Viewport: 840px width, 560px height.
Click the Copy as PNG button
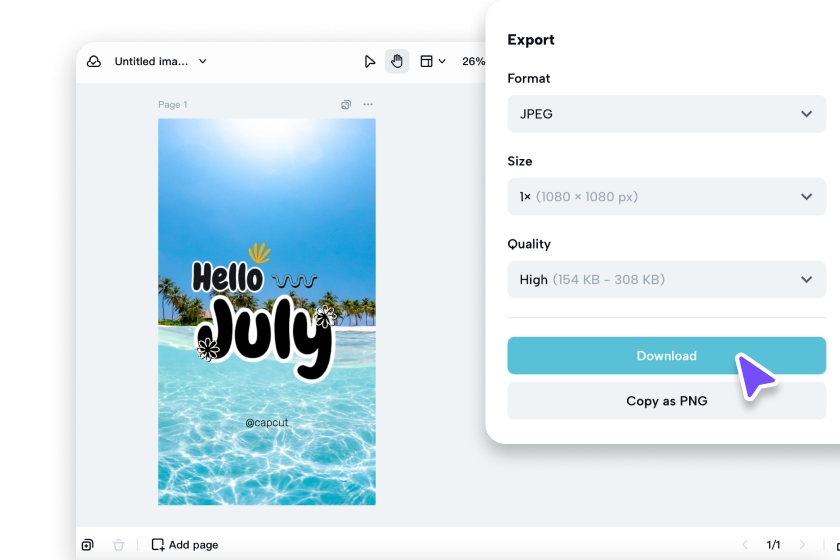coord(666,401)
